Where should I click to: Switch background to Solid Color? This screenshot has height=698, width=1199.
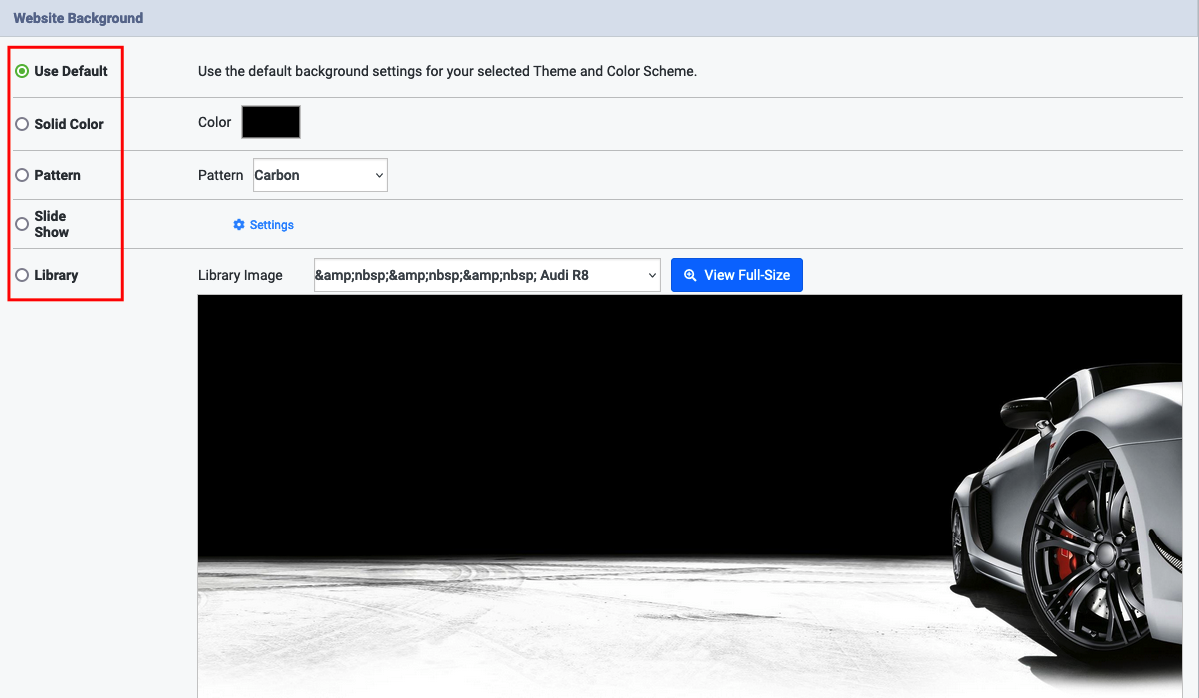point(21,123)
